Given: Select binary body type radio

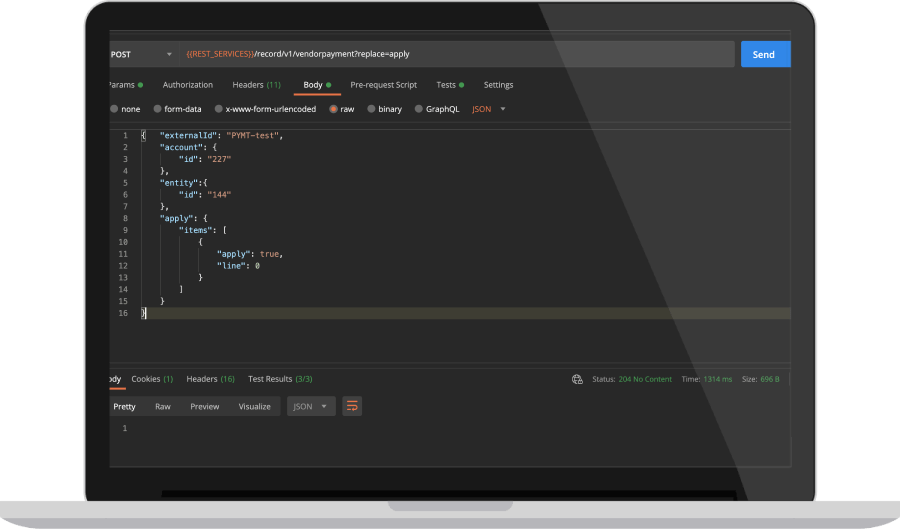Looking at the screenshot, I should [x=371, y=109].
